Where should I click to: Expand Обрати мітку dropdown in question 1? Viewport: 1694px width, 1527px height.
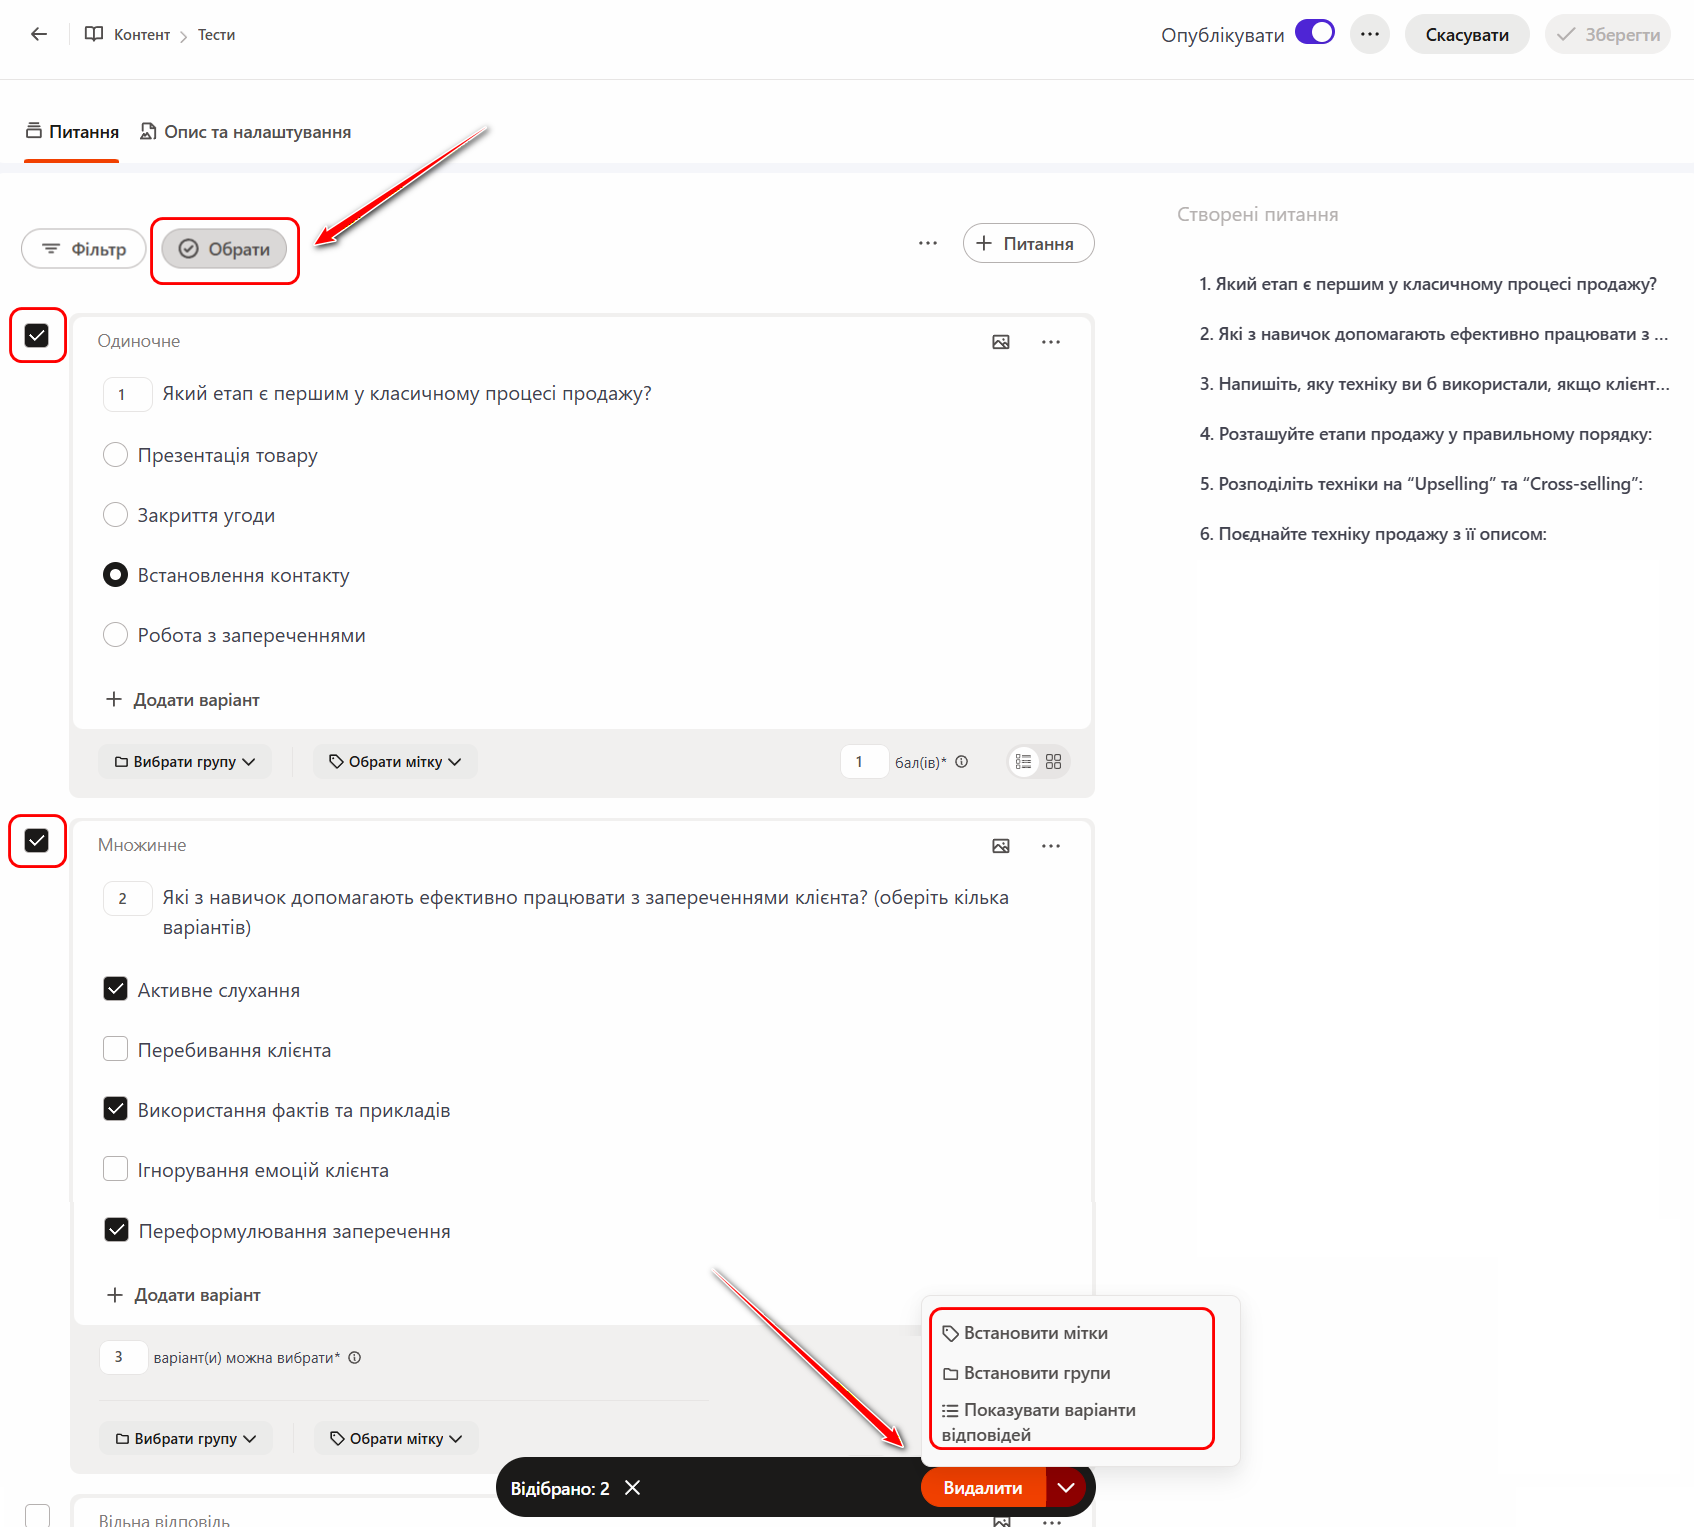395,762
